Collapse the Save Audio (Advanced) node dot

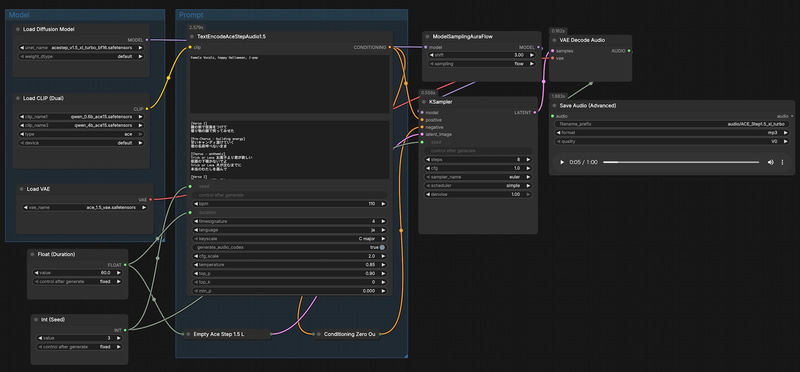(555, 106)
